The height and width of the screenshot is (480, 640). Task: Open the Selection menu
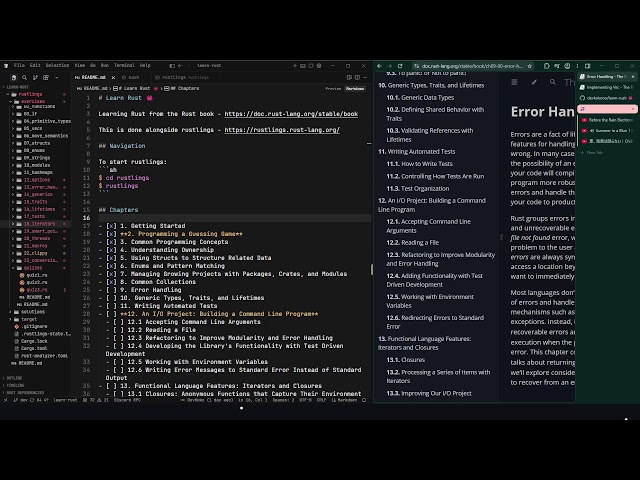[57, 65]
